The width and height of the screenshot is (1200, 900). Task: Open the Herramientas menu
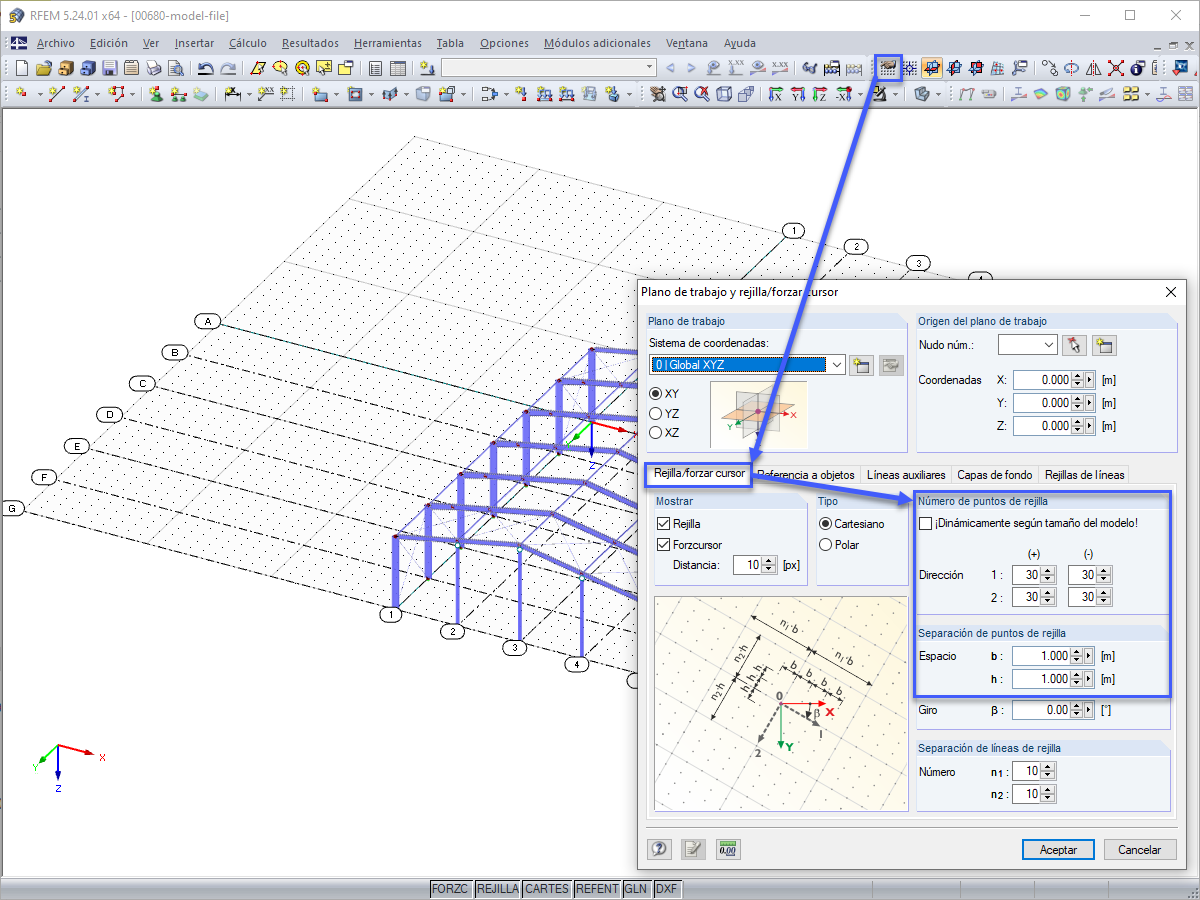(387, 43)
